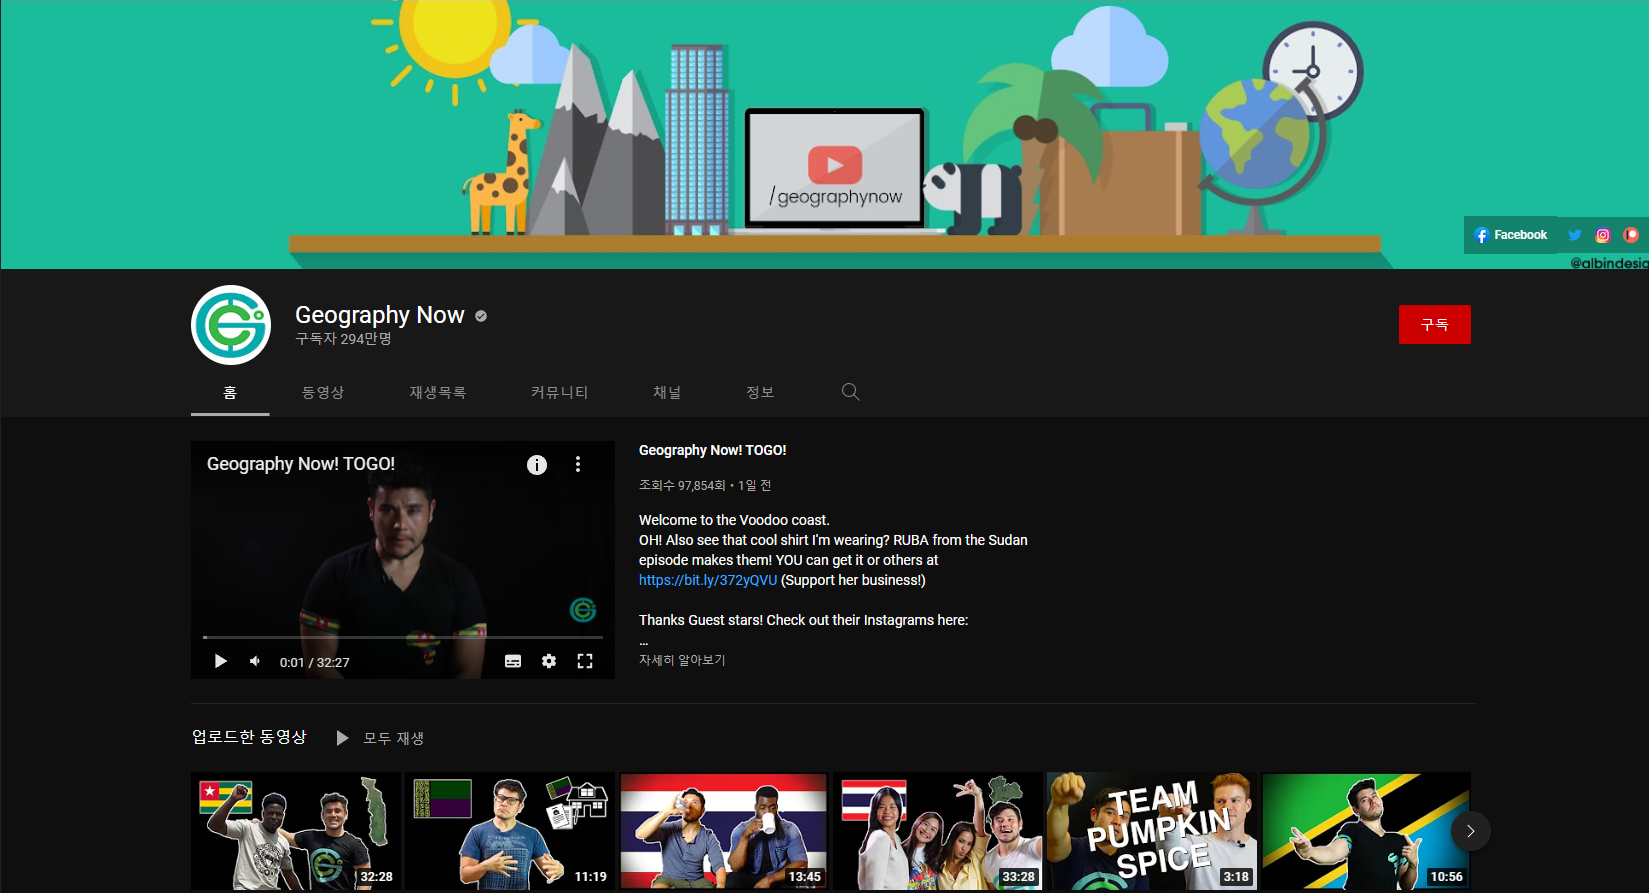This screenshot has height=893, width=1649.
Task: Select the 홈 tab
Action: click(x=230, y=392)
